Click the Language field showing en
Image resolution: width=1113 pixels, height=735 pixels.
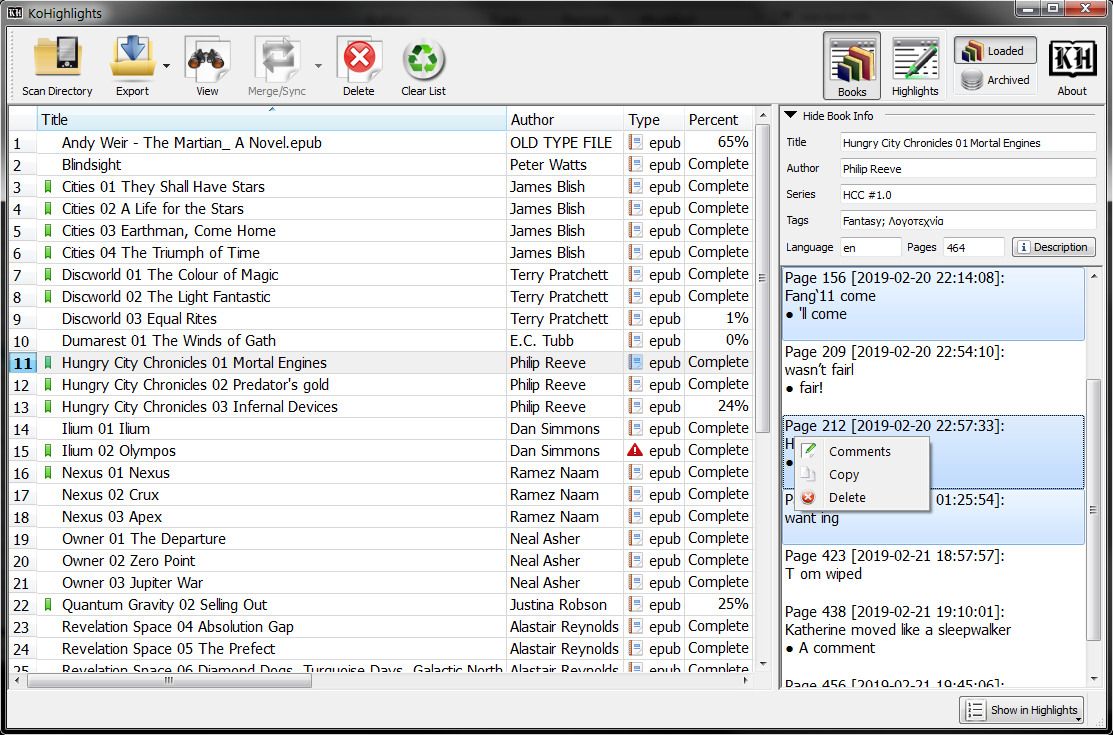(x=870, y=247)
